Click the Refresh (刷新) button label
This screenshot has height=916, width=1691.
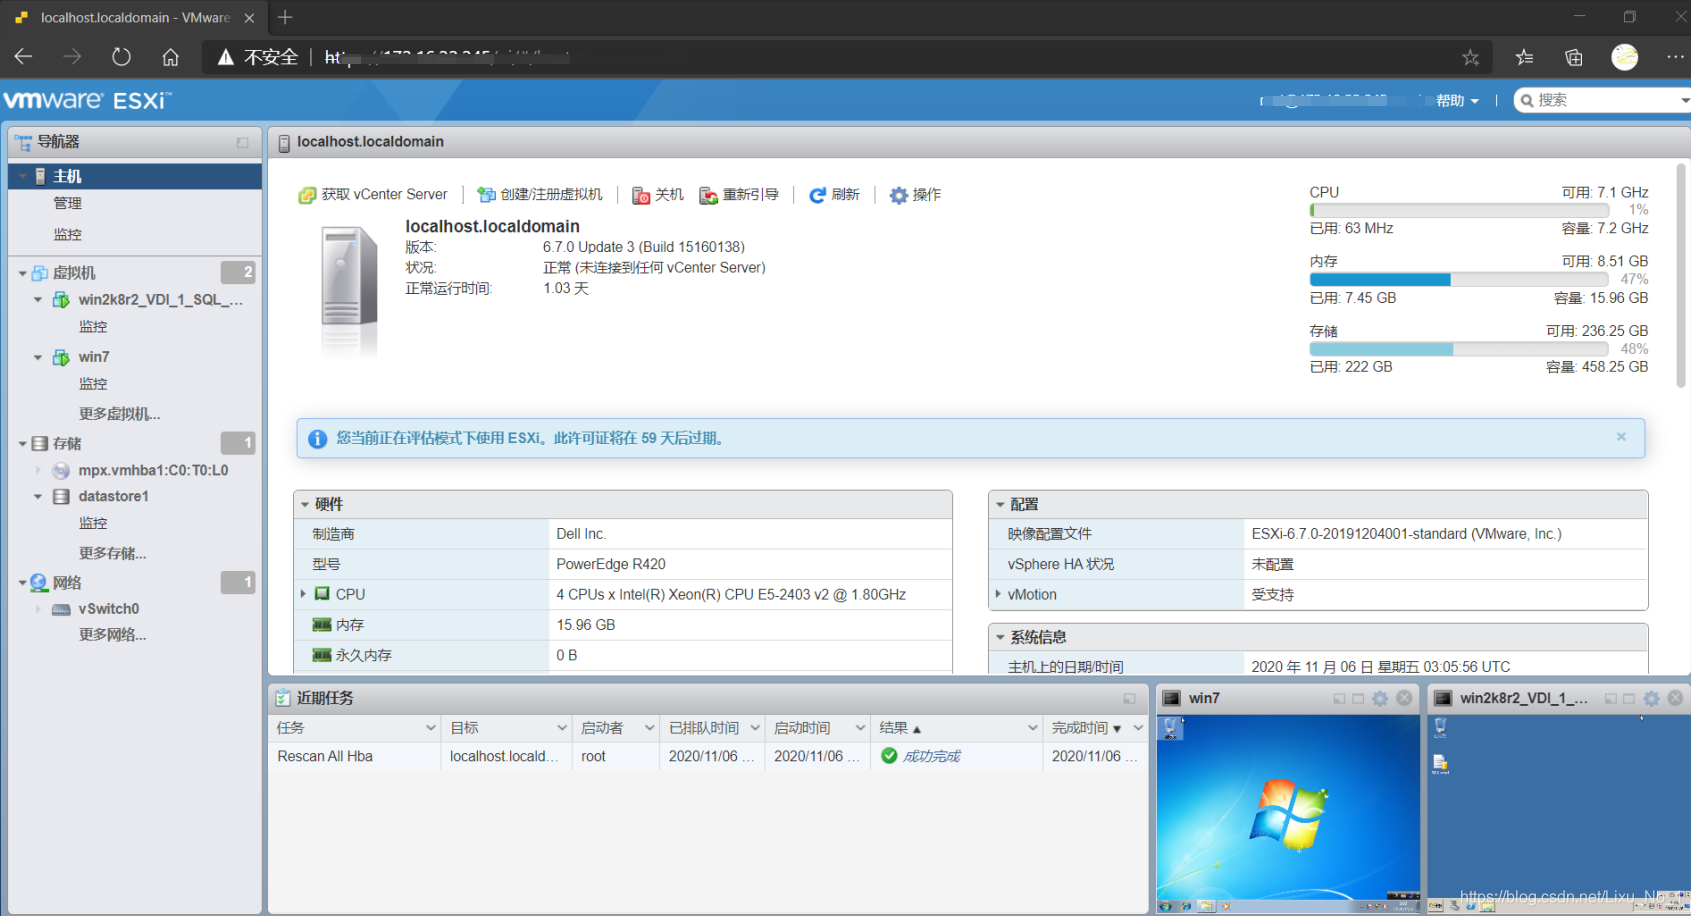click(x=845, y=195)
